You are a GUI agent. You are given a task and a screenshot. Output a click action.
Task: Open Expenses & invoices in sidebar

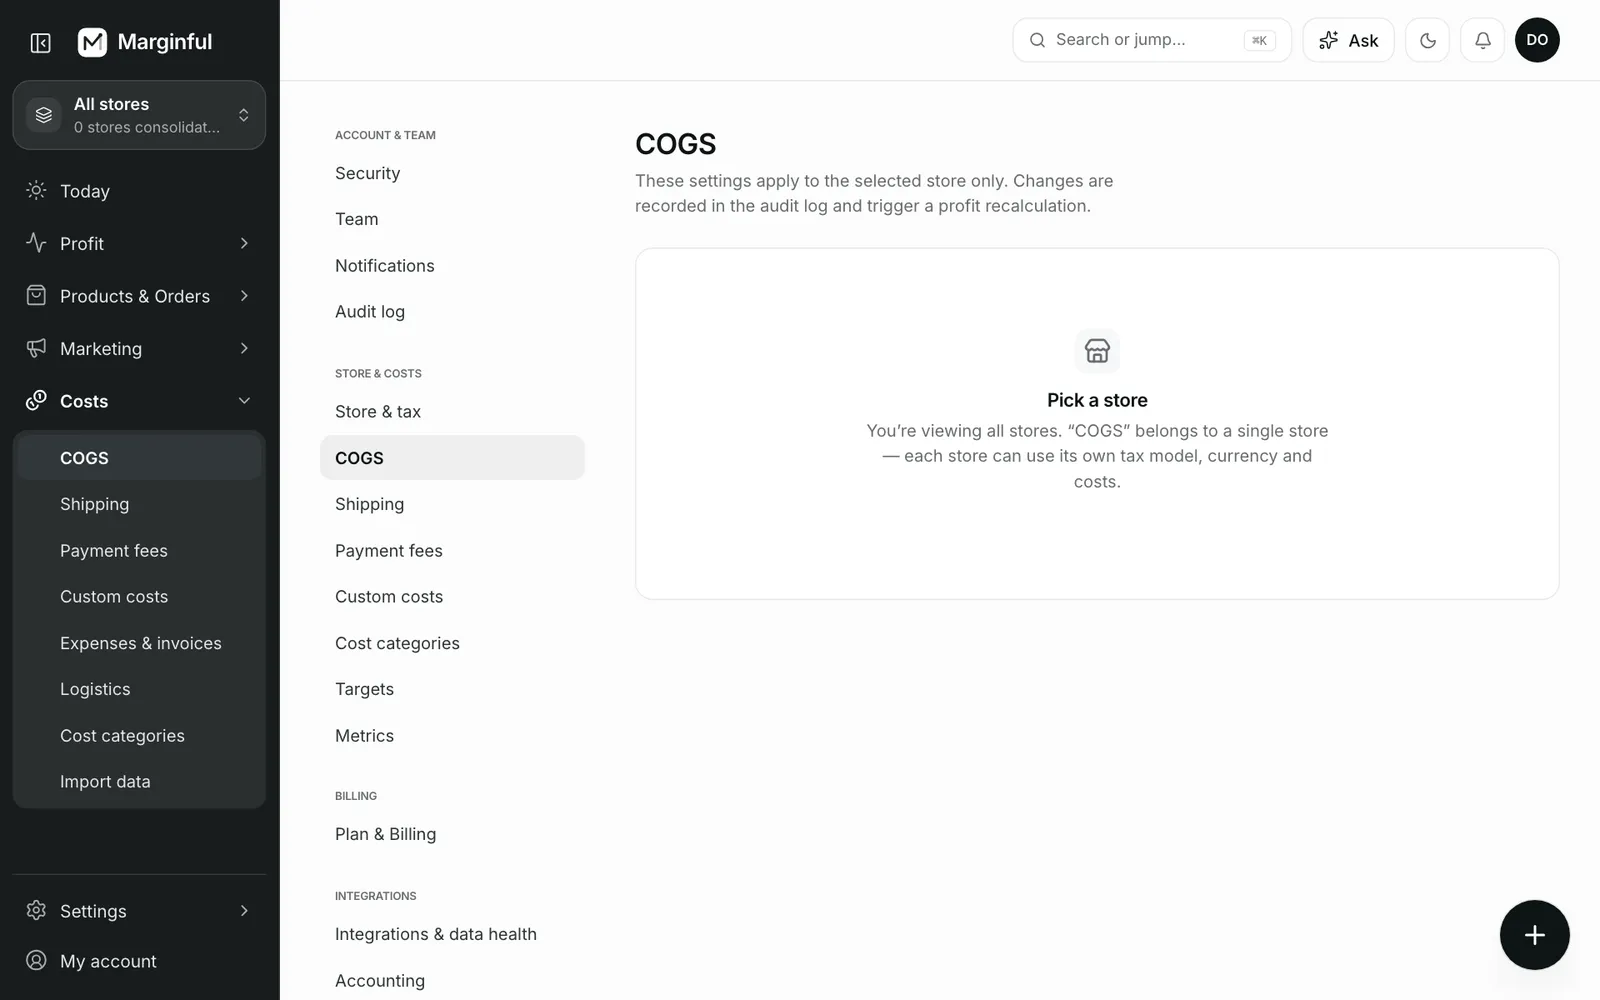pos(139,643)
